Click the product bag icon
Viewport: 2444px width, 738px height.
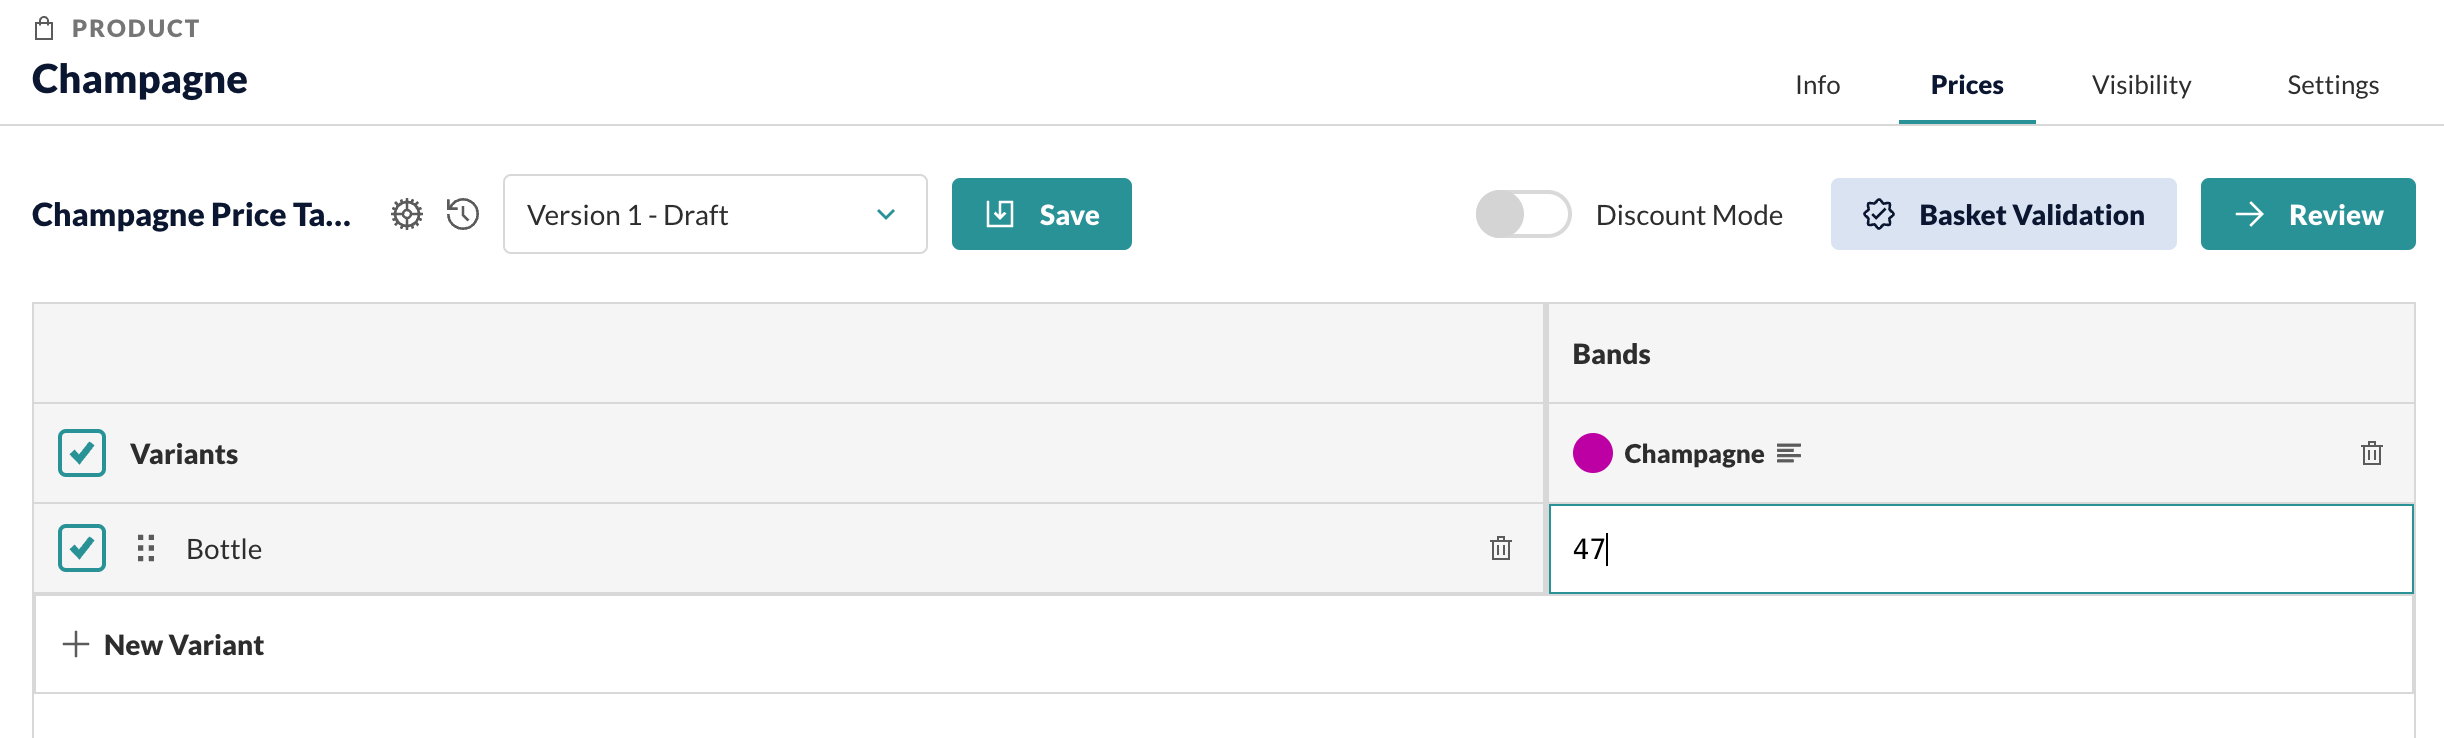44,28
